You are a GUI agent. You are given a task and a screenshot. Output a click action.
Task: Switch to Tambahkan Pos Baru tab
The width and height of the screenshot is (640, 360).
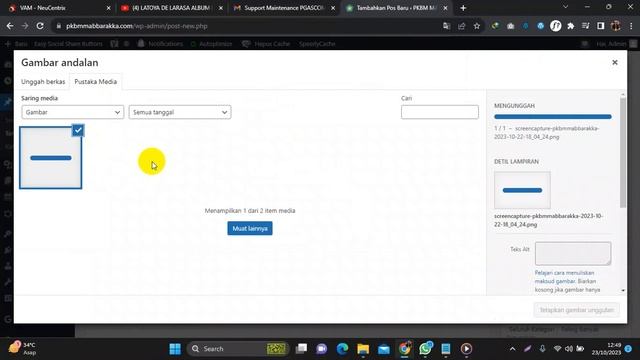396,8
